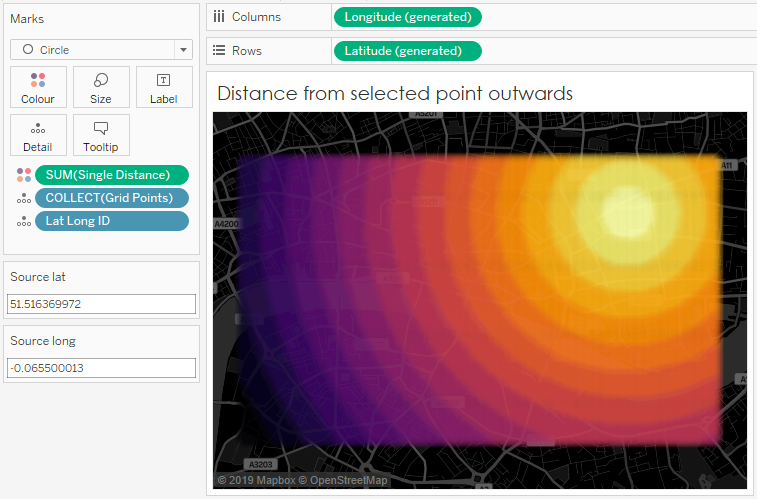Select the SUM(Single Distance) pill
The height and width of the screenshot is (499, 757).
111,175
